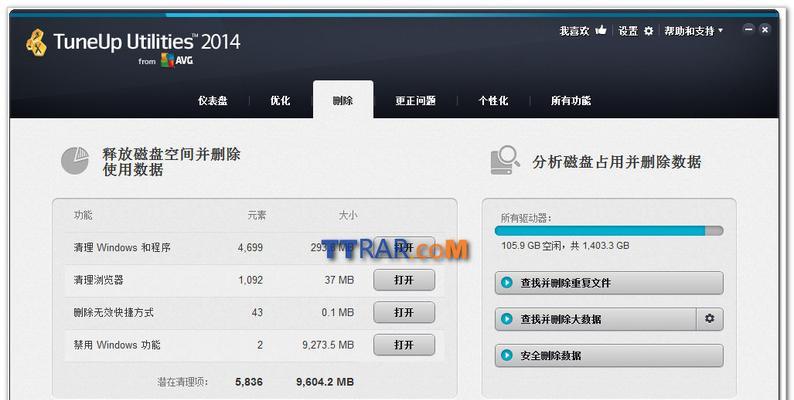
Task: Expand the 帮助和支持 dropdown menu
Action: 694,31
